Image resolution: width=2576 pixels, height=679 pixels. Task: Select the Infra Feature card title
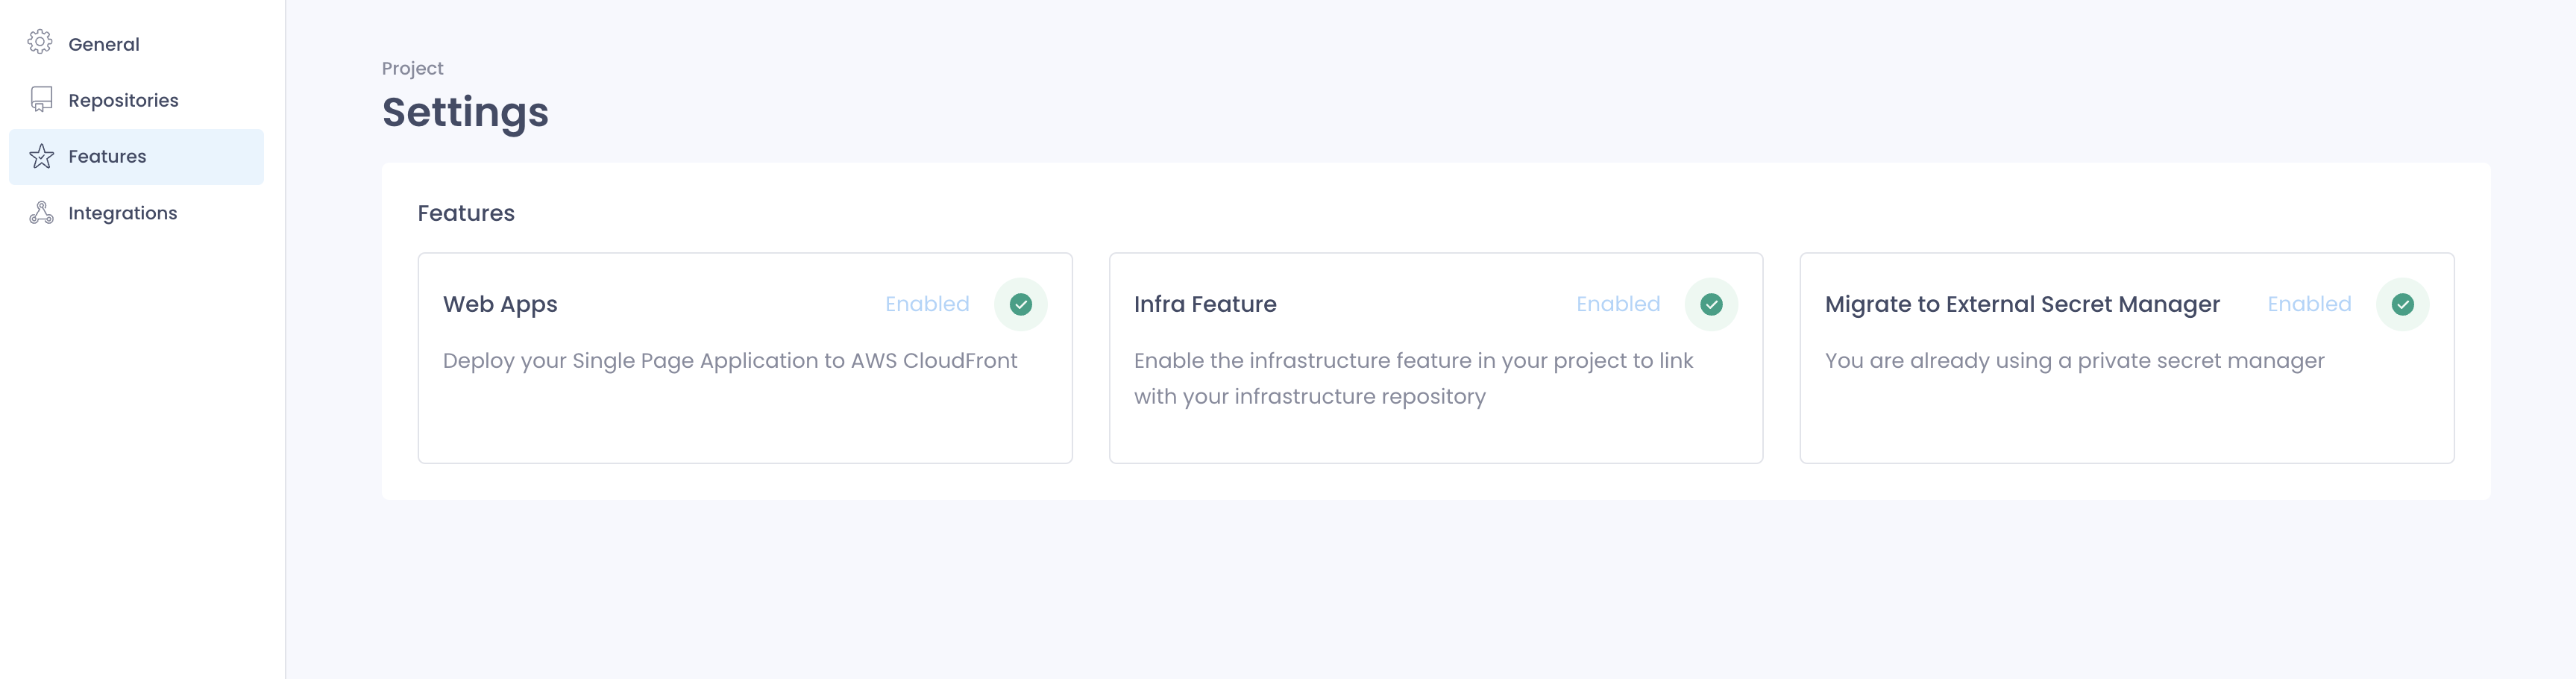(x=1205, y=304)
